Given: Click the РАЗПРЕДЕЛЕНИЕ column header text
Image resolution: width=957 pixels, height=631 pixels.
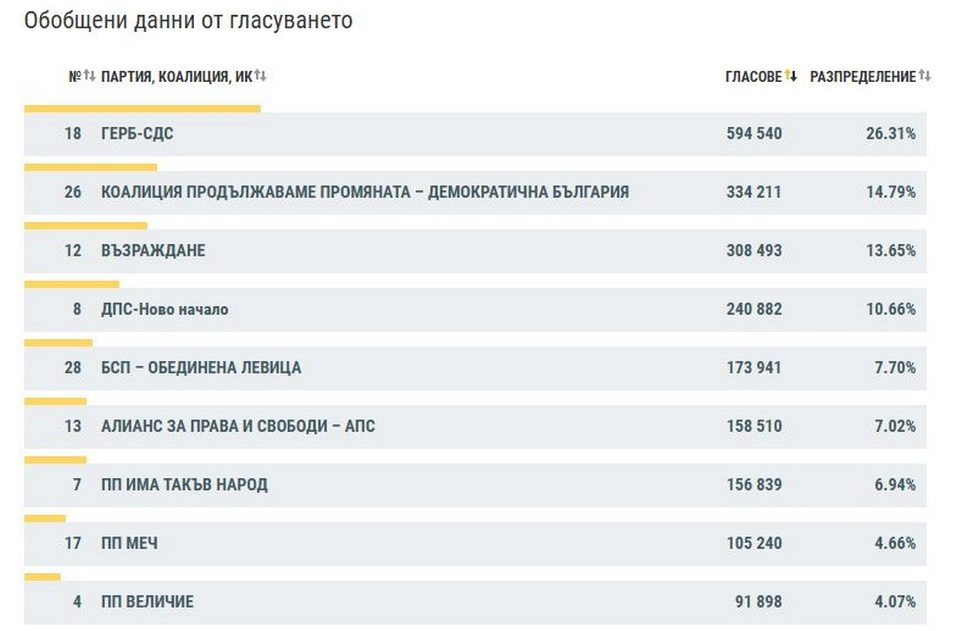Looking at the screenshot, I should tap(862, 77).
